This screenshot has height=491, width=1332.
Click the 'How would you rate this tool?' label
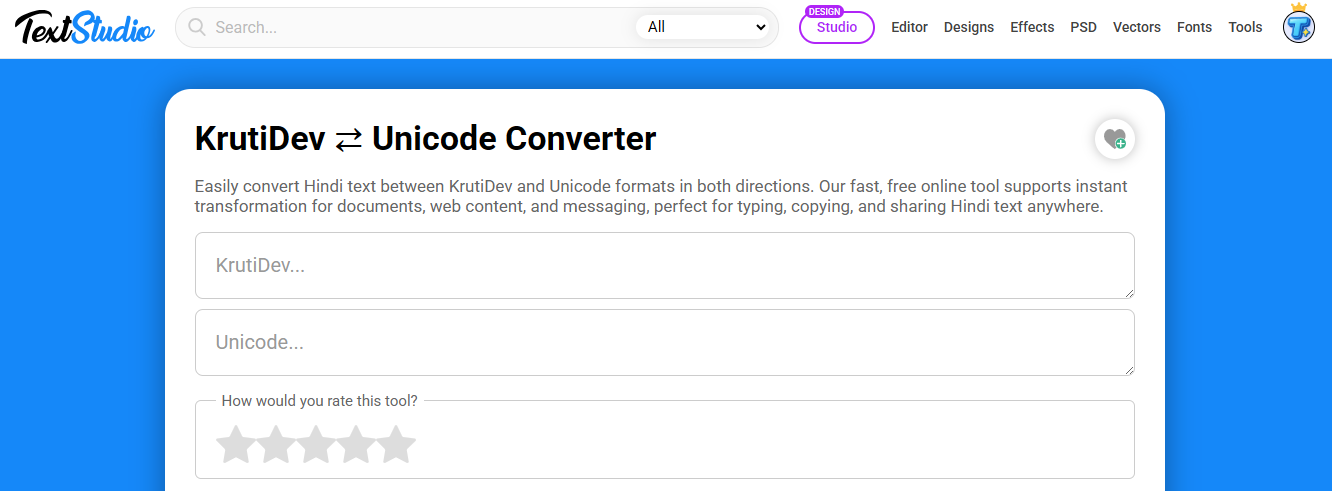click(320, 401)
